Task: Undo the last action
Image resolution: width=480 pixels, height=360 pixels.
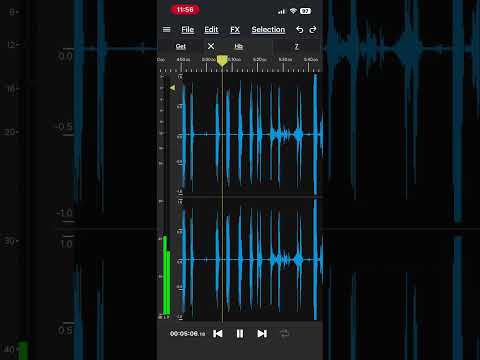Action: pyautogui.click(x=300, y=30)
